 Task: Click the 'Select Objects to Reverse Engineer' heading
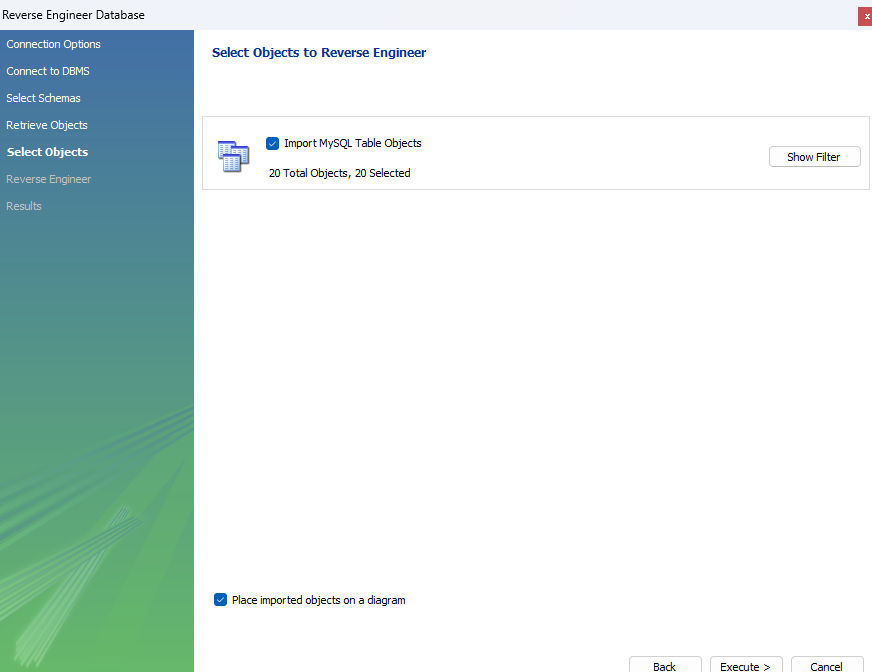pyautogui.click(x=319, y=52)
